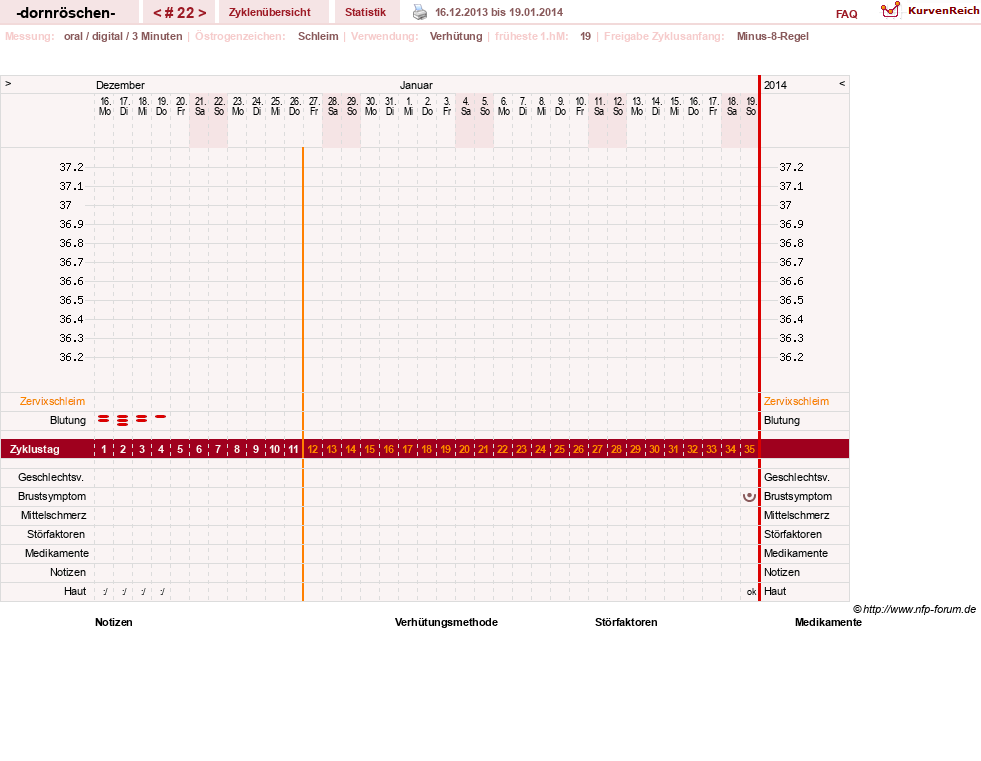Open the nfp-forum.de copyright link
Viewport: 981px width, 761px height.
click(x=914, y=610)
